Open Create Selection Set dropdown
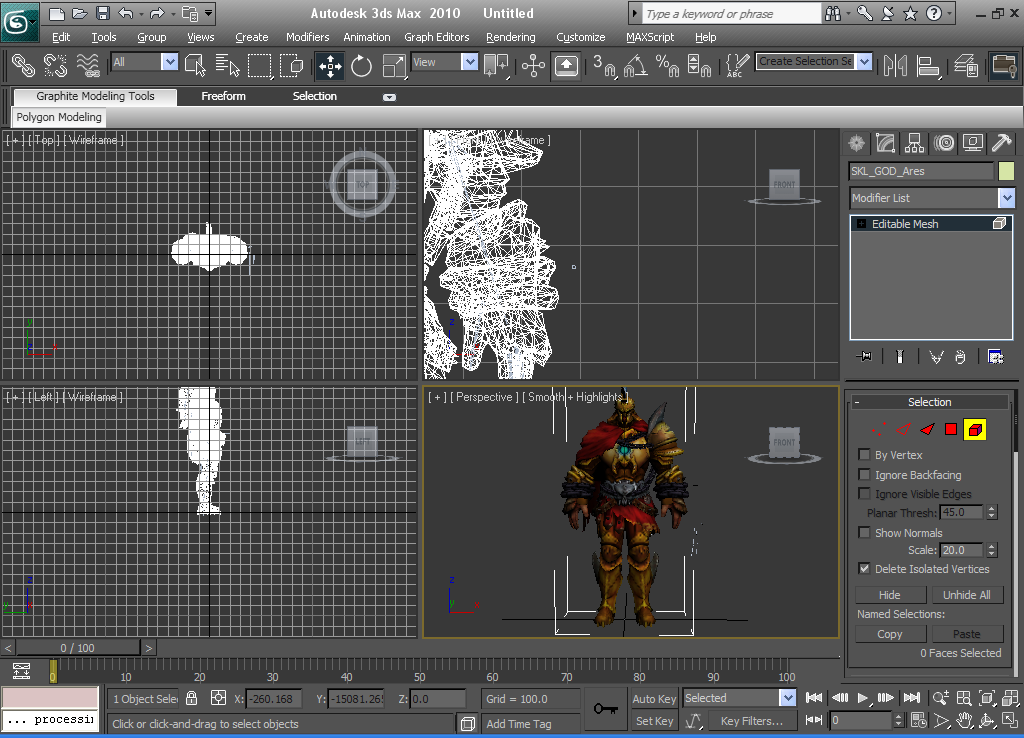This screenshot has width=1024, height=738. pyautogui.click(x=864, y=61)
